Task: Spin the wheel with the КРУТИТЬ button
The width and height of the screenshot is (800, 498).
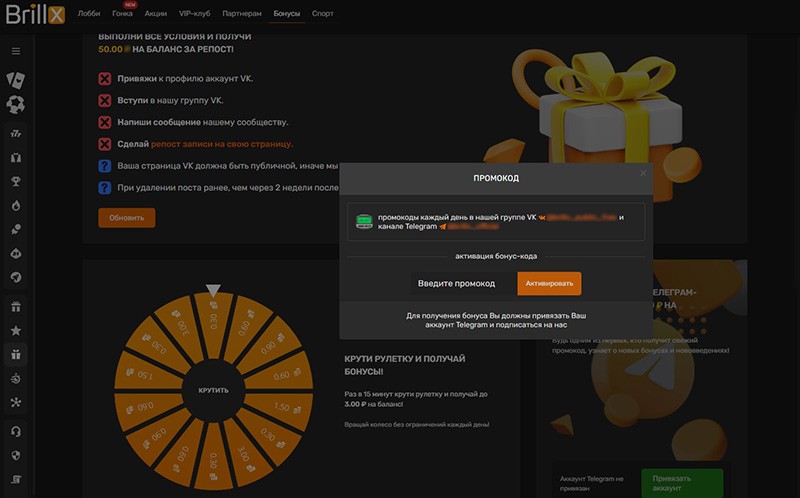Action: click(213, 389)
